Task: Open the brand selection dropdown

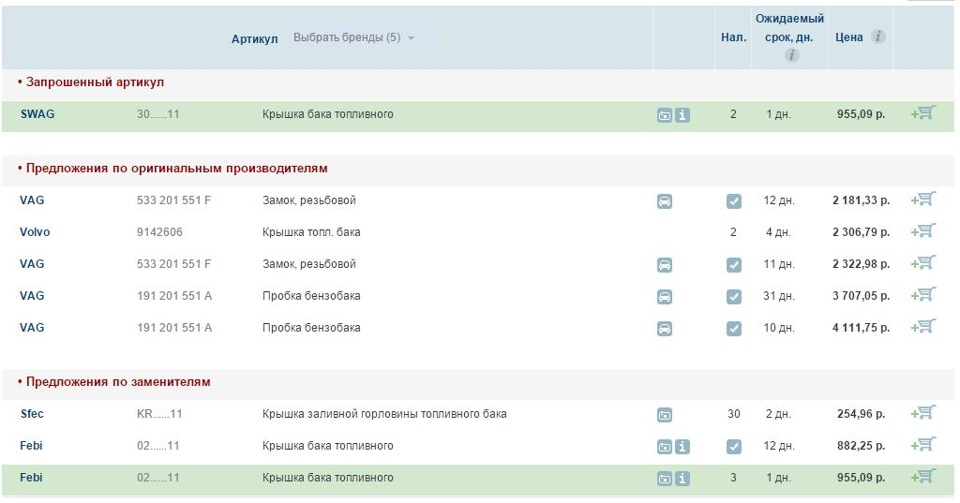Action: (x=353, y=38)
